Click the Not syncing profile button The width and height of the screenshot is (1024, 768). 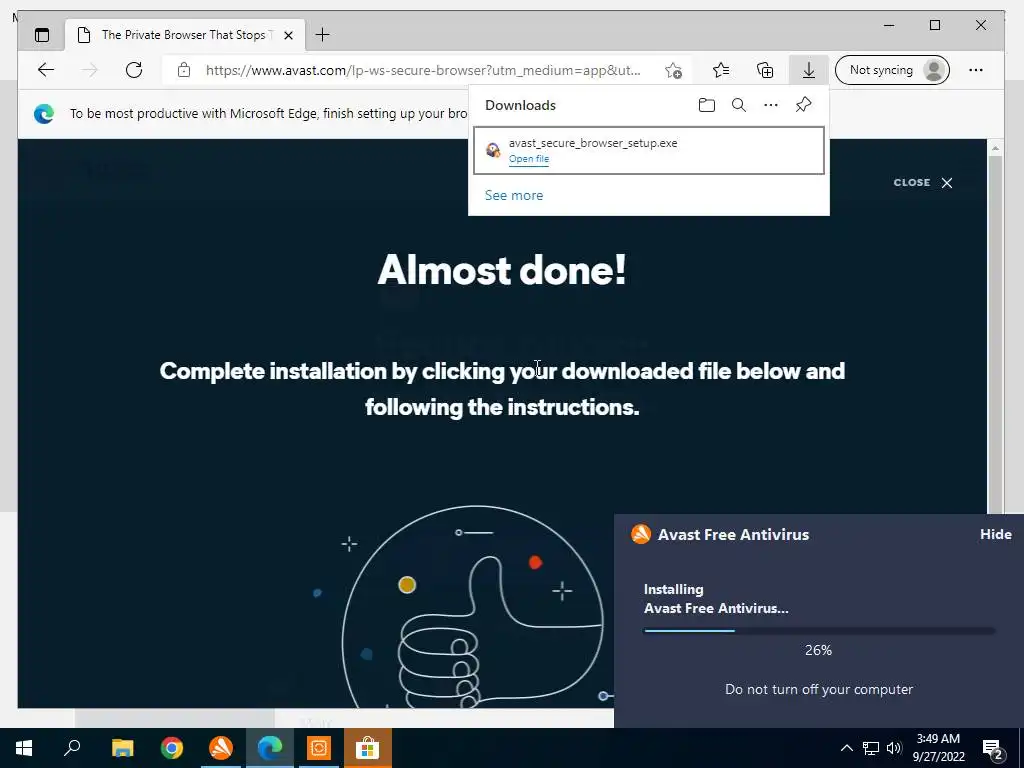[893, 70]
